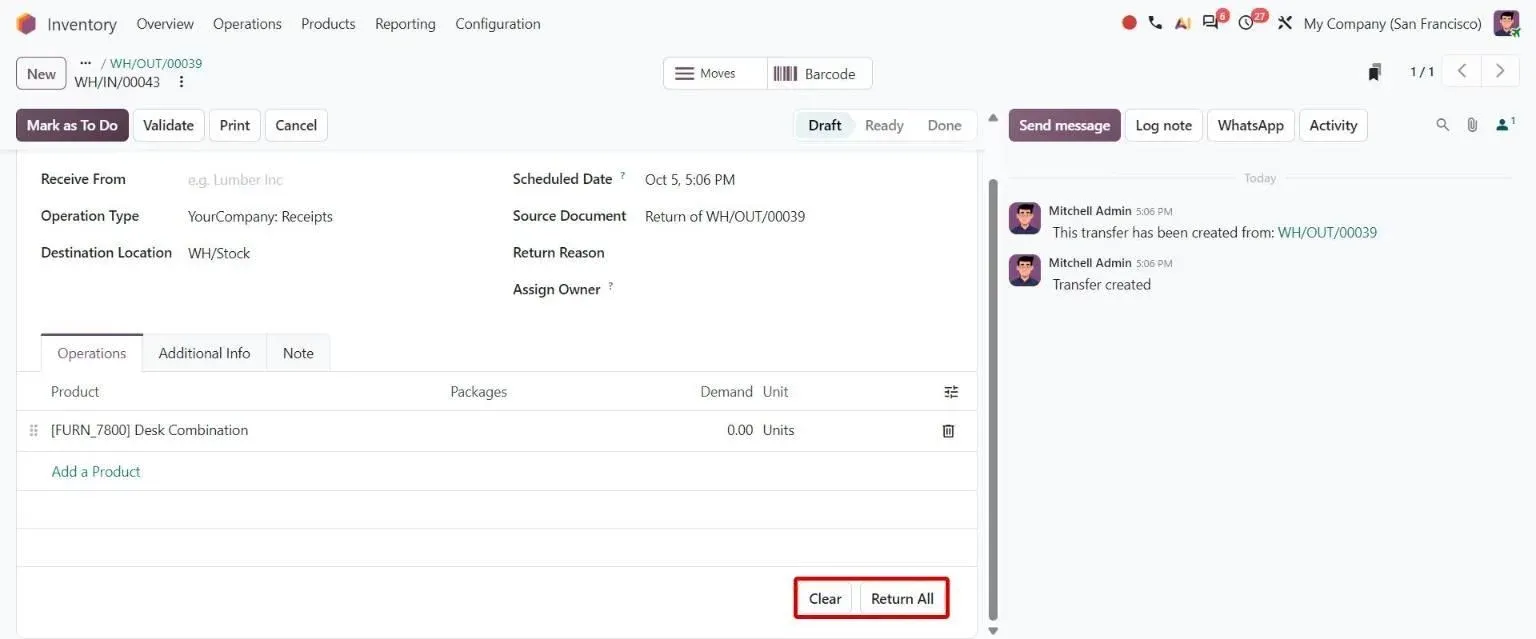1536x639 pixels.
Task: Delete the Desk Combination line
Action: (x=948, y=431)
